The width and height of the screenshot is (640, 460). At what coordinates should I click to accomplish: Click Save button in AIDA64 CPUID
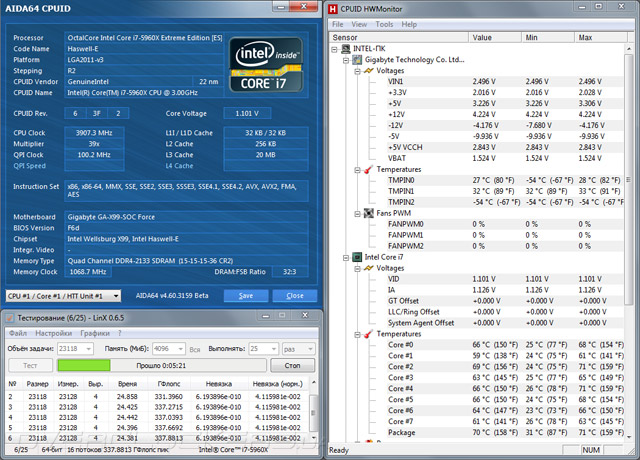(246, 296)
